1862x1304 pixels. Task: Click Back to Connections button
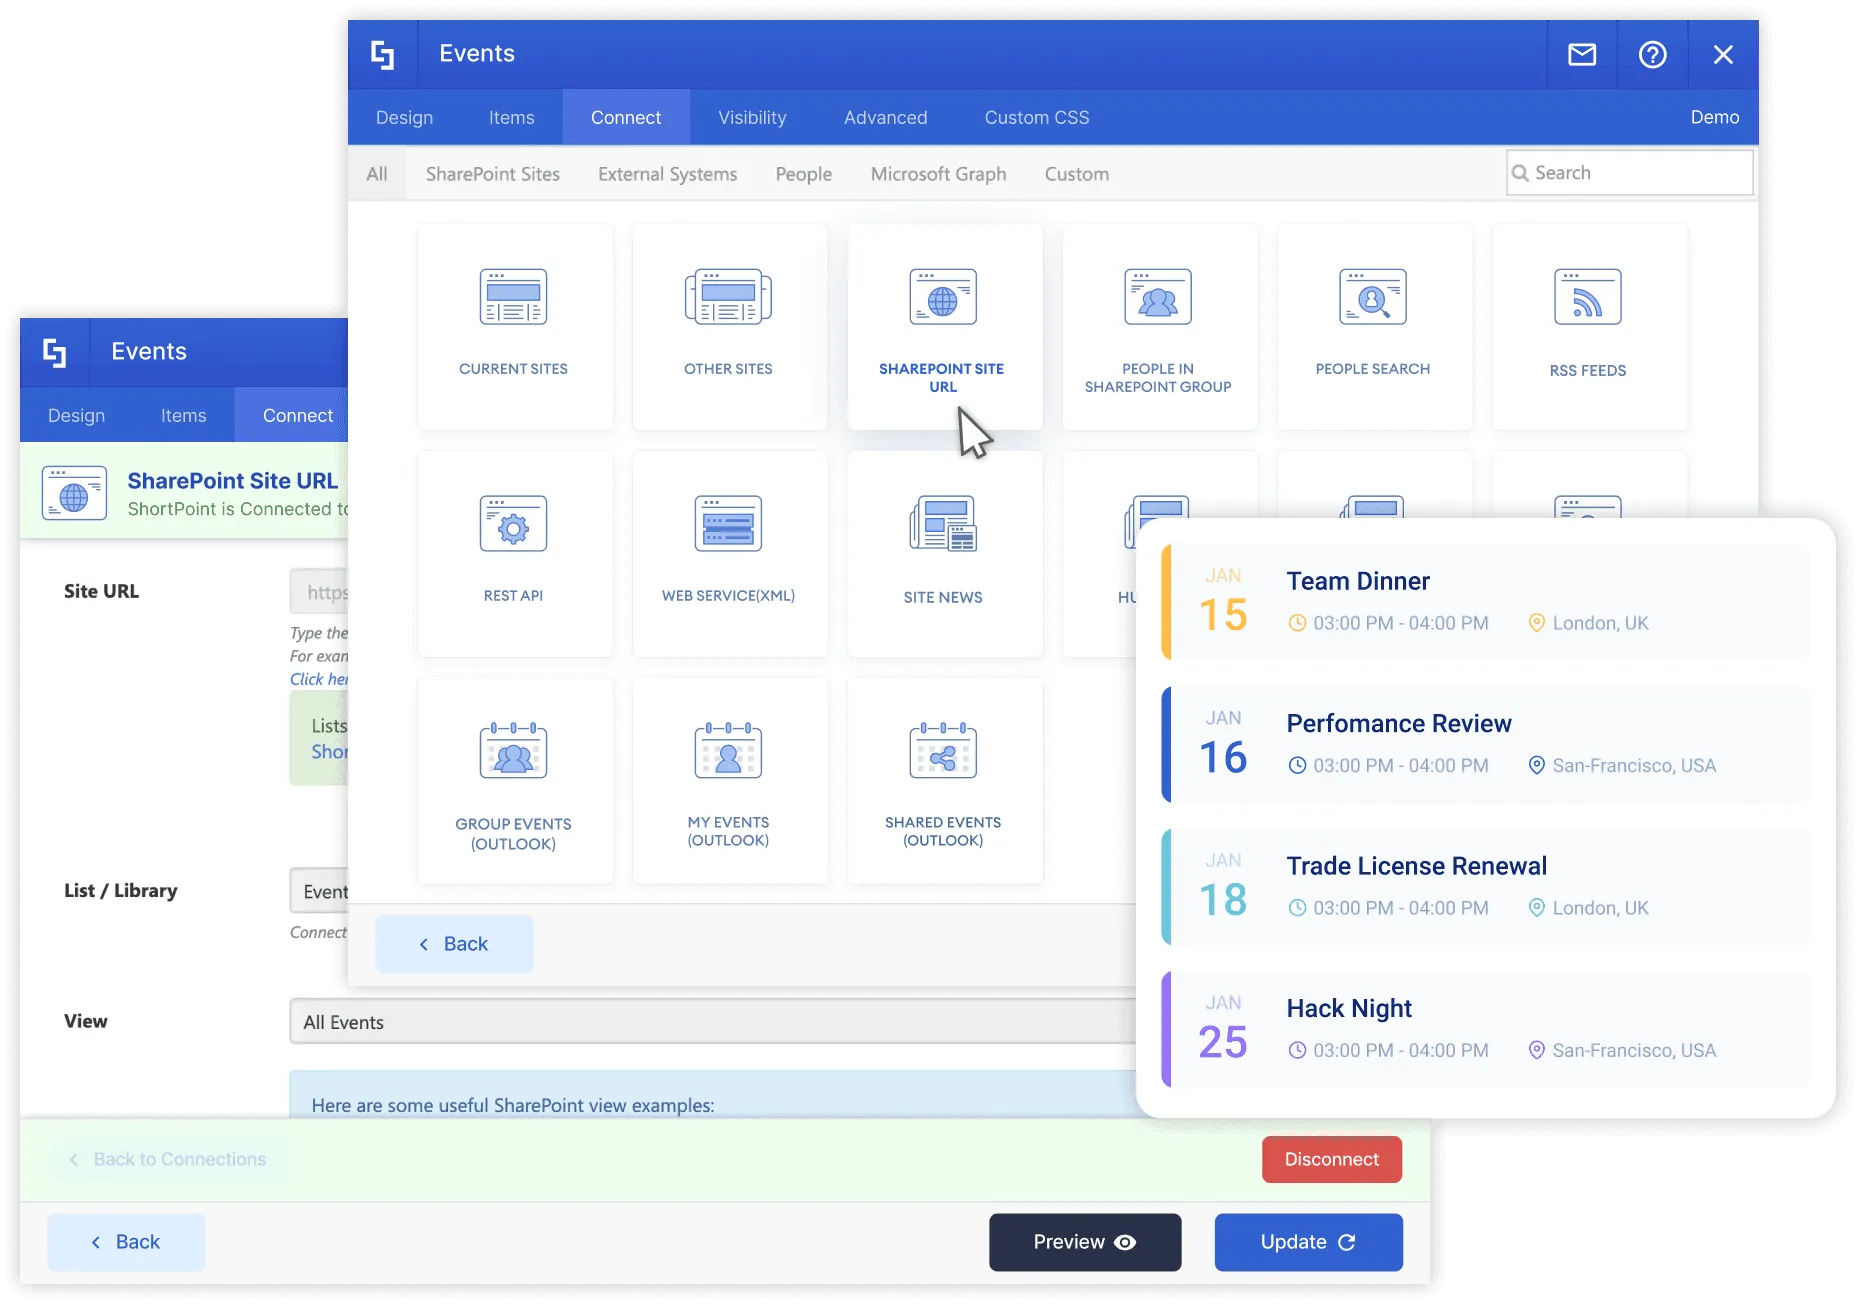click(168, 1159)
